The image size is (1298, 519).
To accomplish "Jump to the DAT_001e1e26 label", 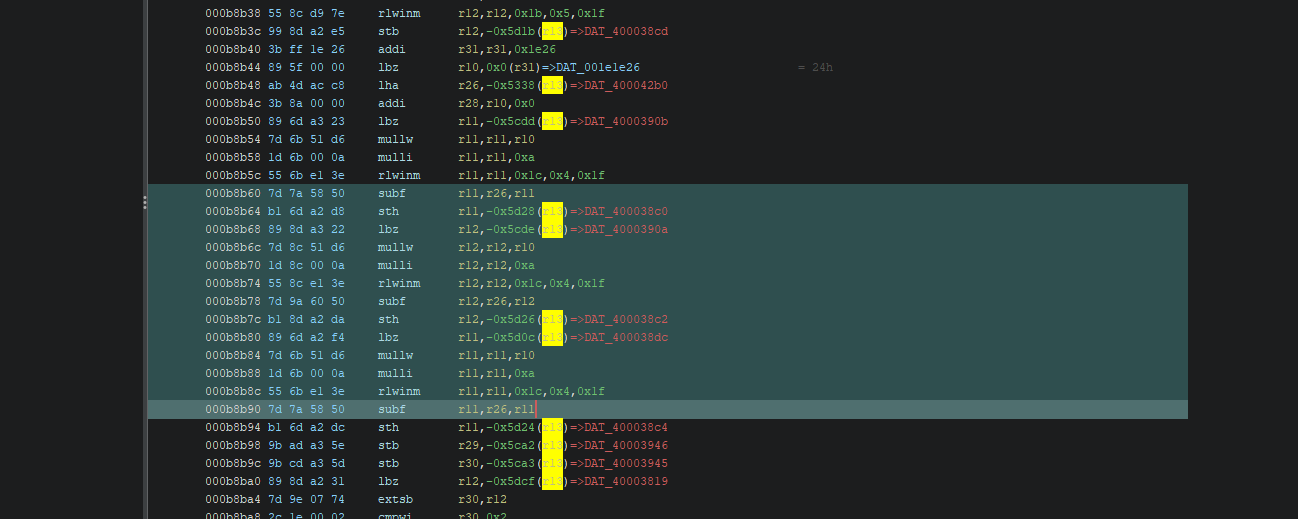I will (598, 68).
